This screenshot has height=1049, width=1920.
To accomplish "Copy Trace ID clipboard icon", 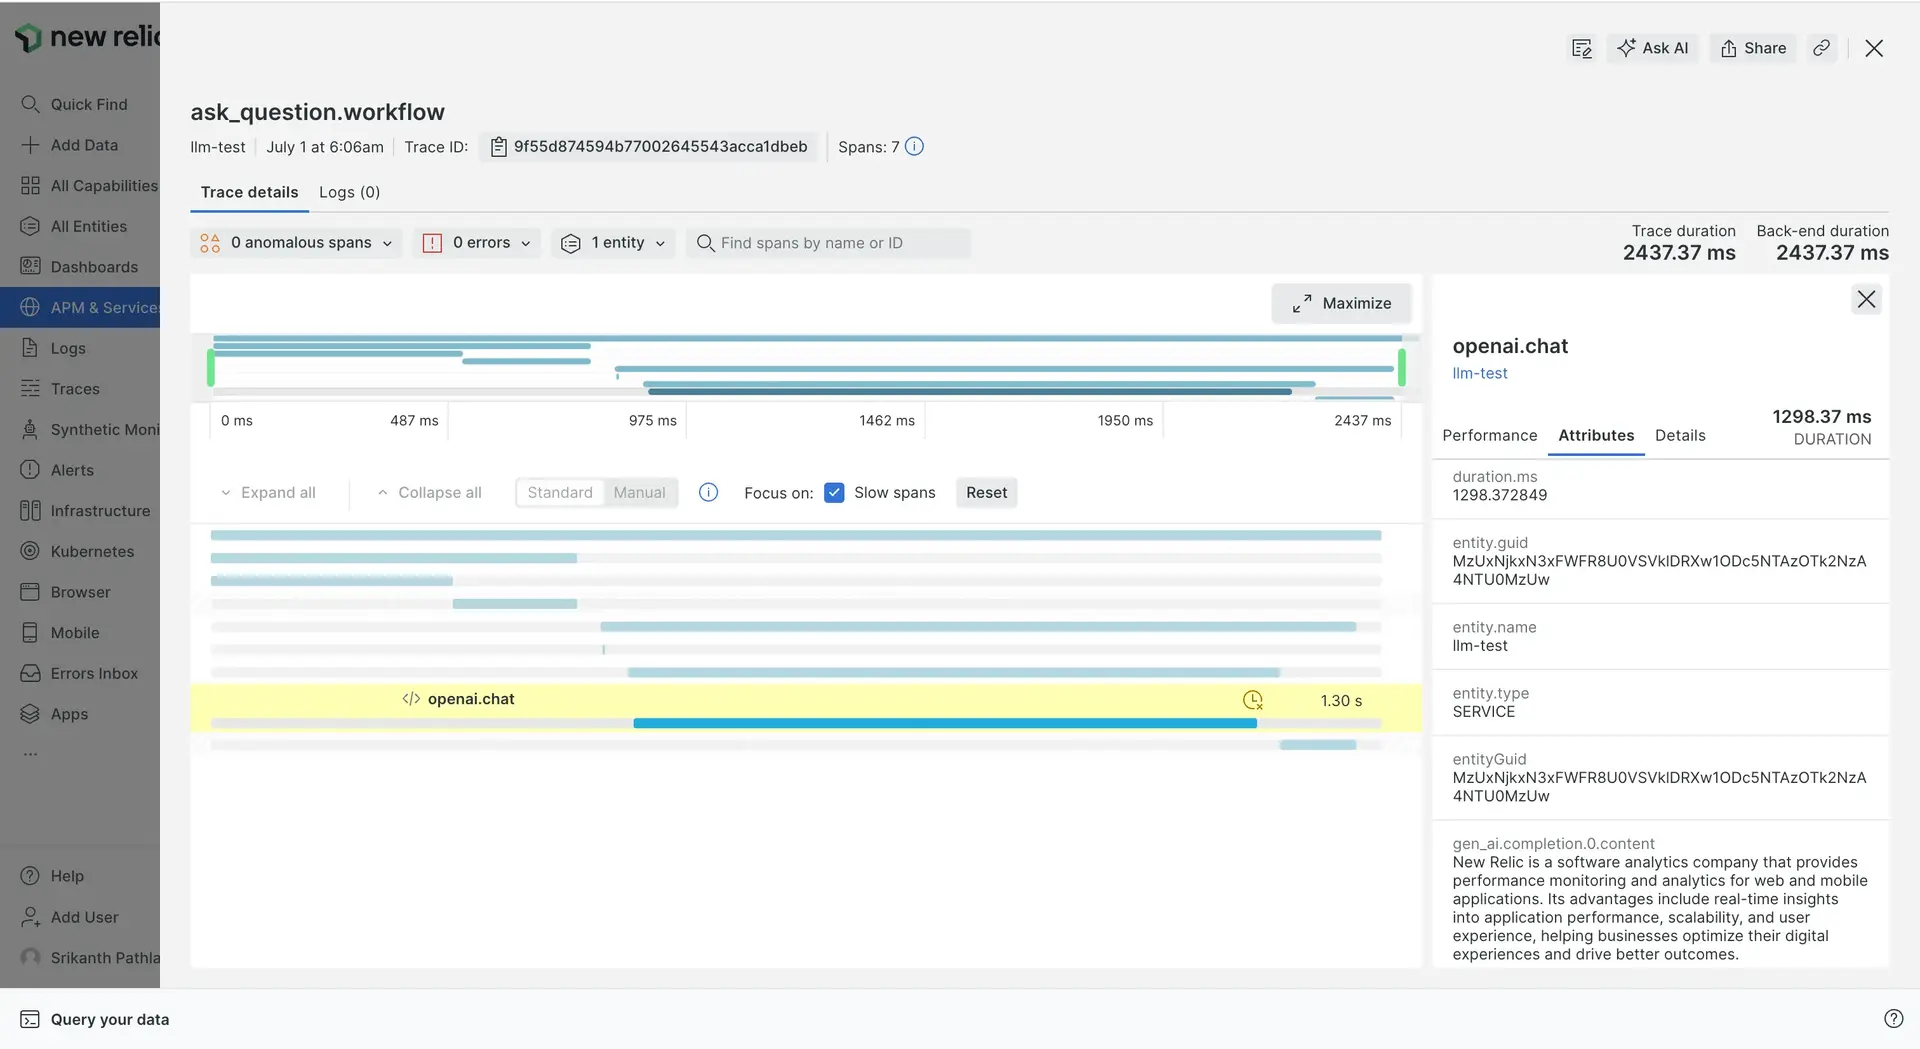I will (x=498, y=147).
